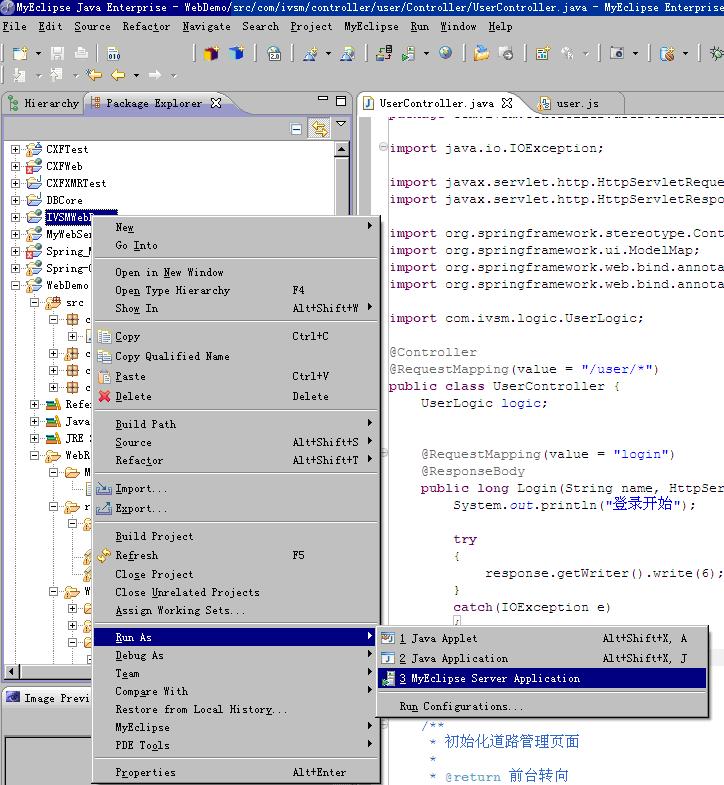
Task: Open the Refactor menu
Action: 146,27
